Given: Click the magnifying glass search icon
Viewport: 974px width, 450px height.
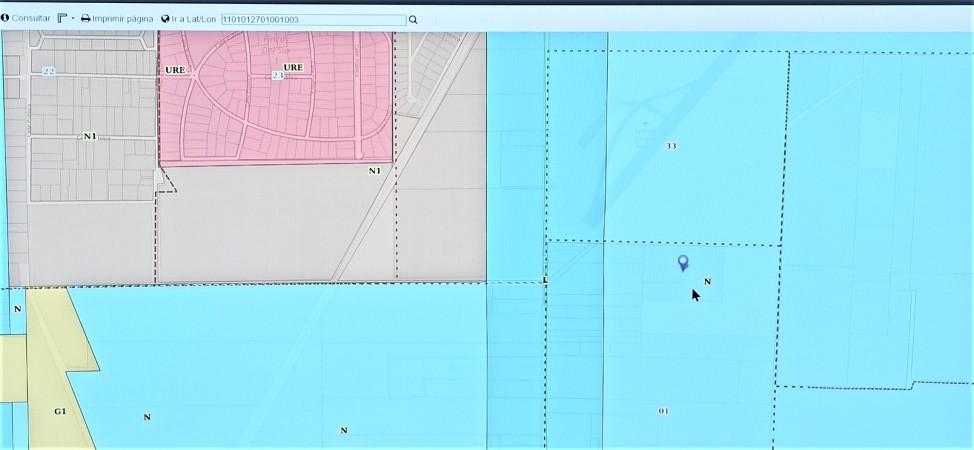Looking at the screenshot, I should click(x=413, y=19).
